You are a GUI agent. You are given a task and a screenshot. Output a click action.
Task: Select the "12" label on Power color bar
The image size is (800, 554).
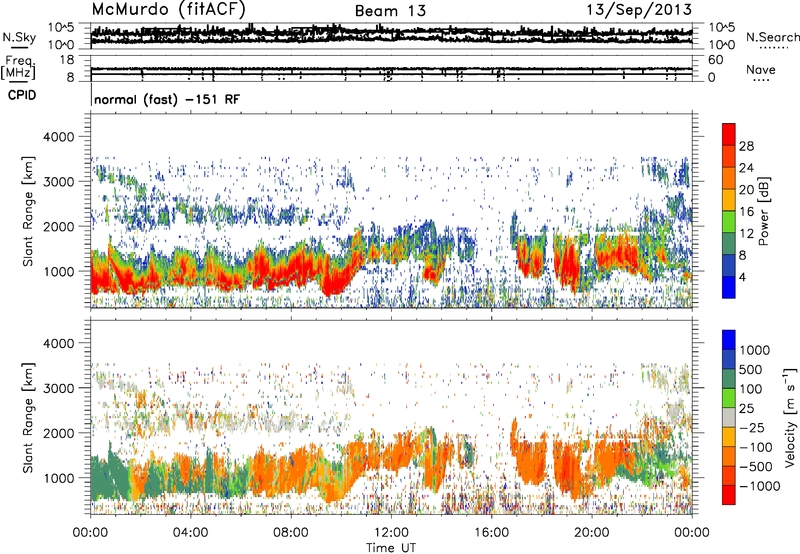click(x=746, y=234)
